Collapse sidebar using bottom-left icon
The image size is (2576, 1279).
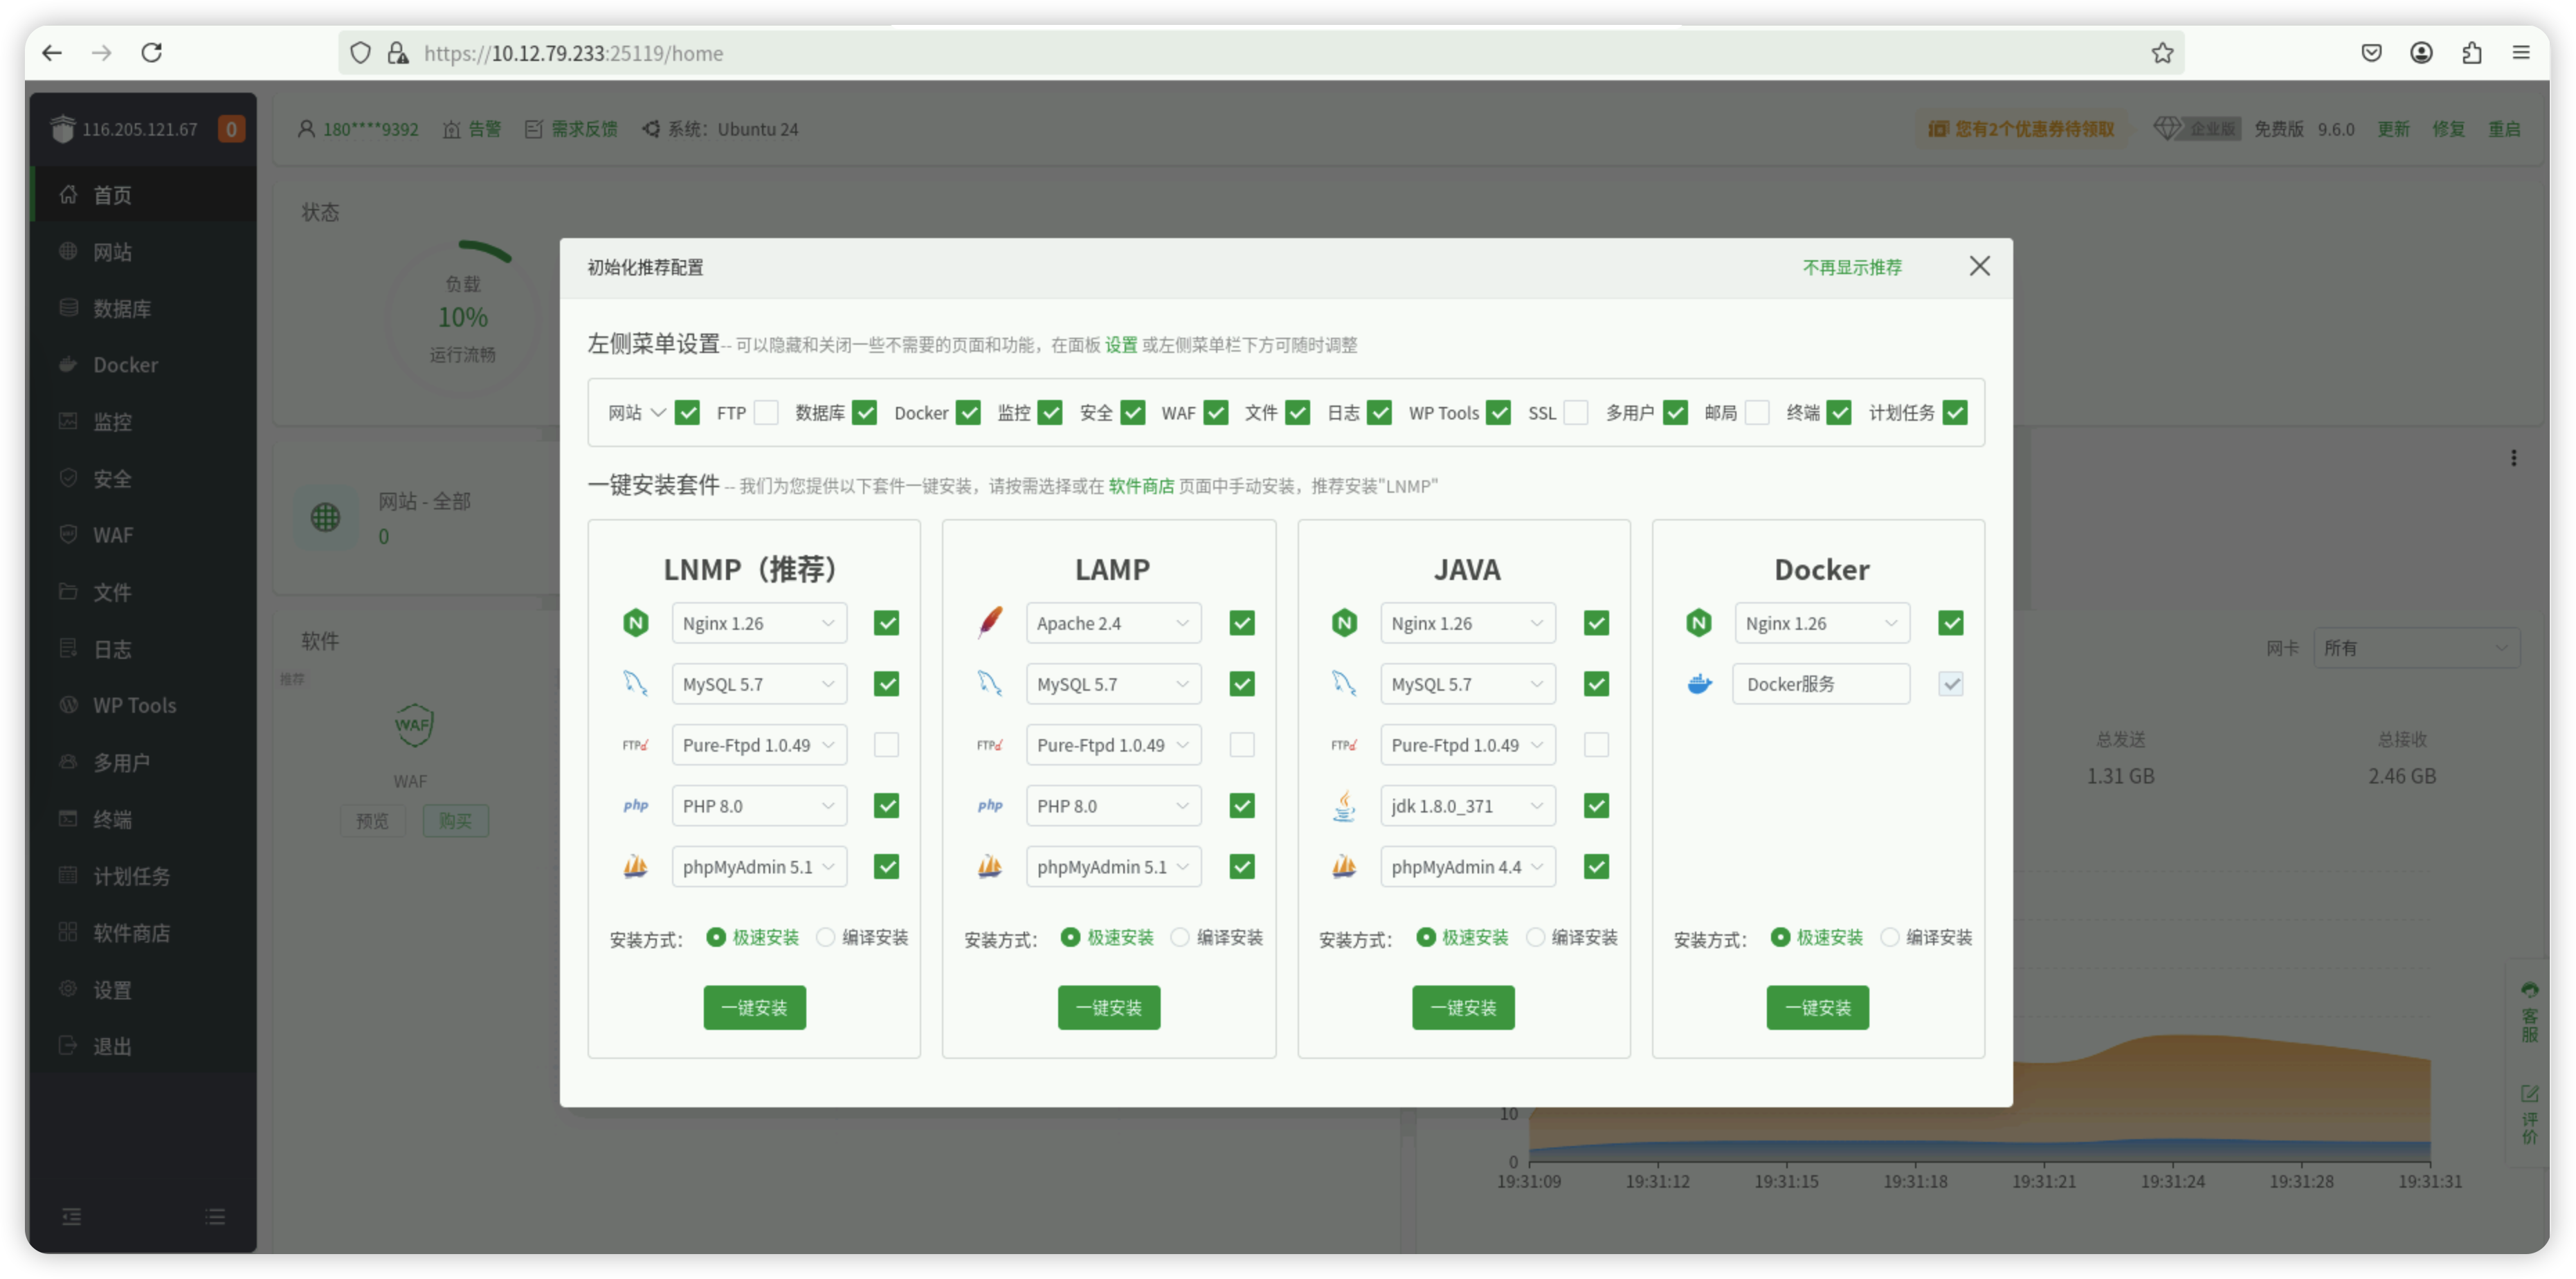[x=72, y=1216]
